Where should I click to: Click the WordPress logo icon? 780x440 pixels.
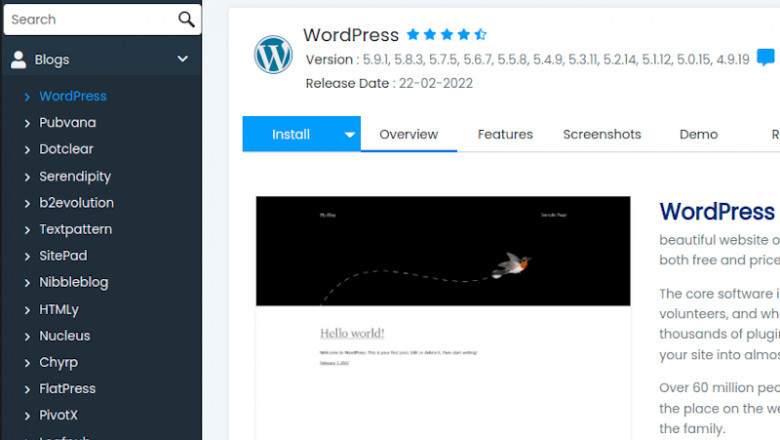click(x=273, y=55)
